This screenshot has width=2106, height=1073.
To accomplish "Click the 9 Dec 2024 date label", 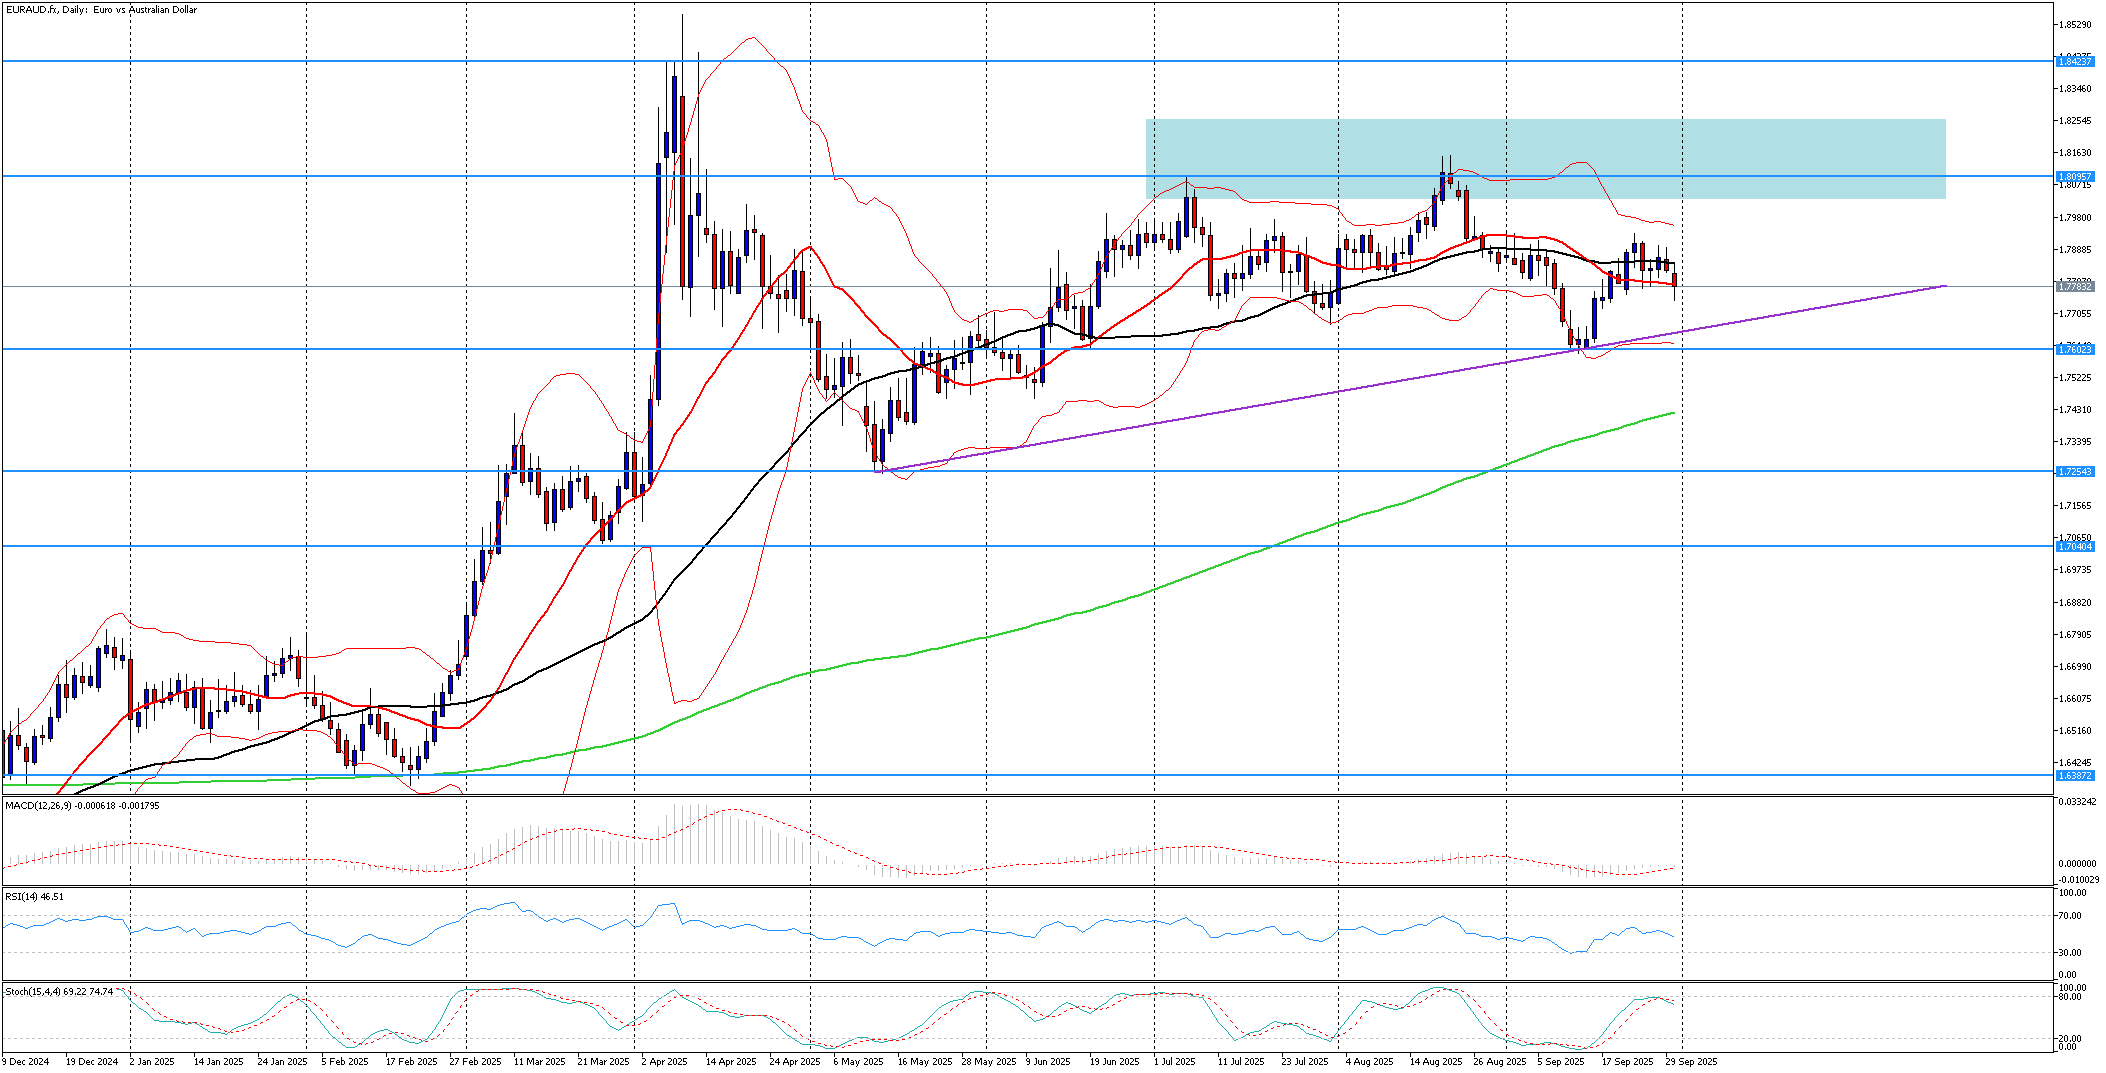I will (x=26, y=1062).
